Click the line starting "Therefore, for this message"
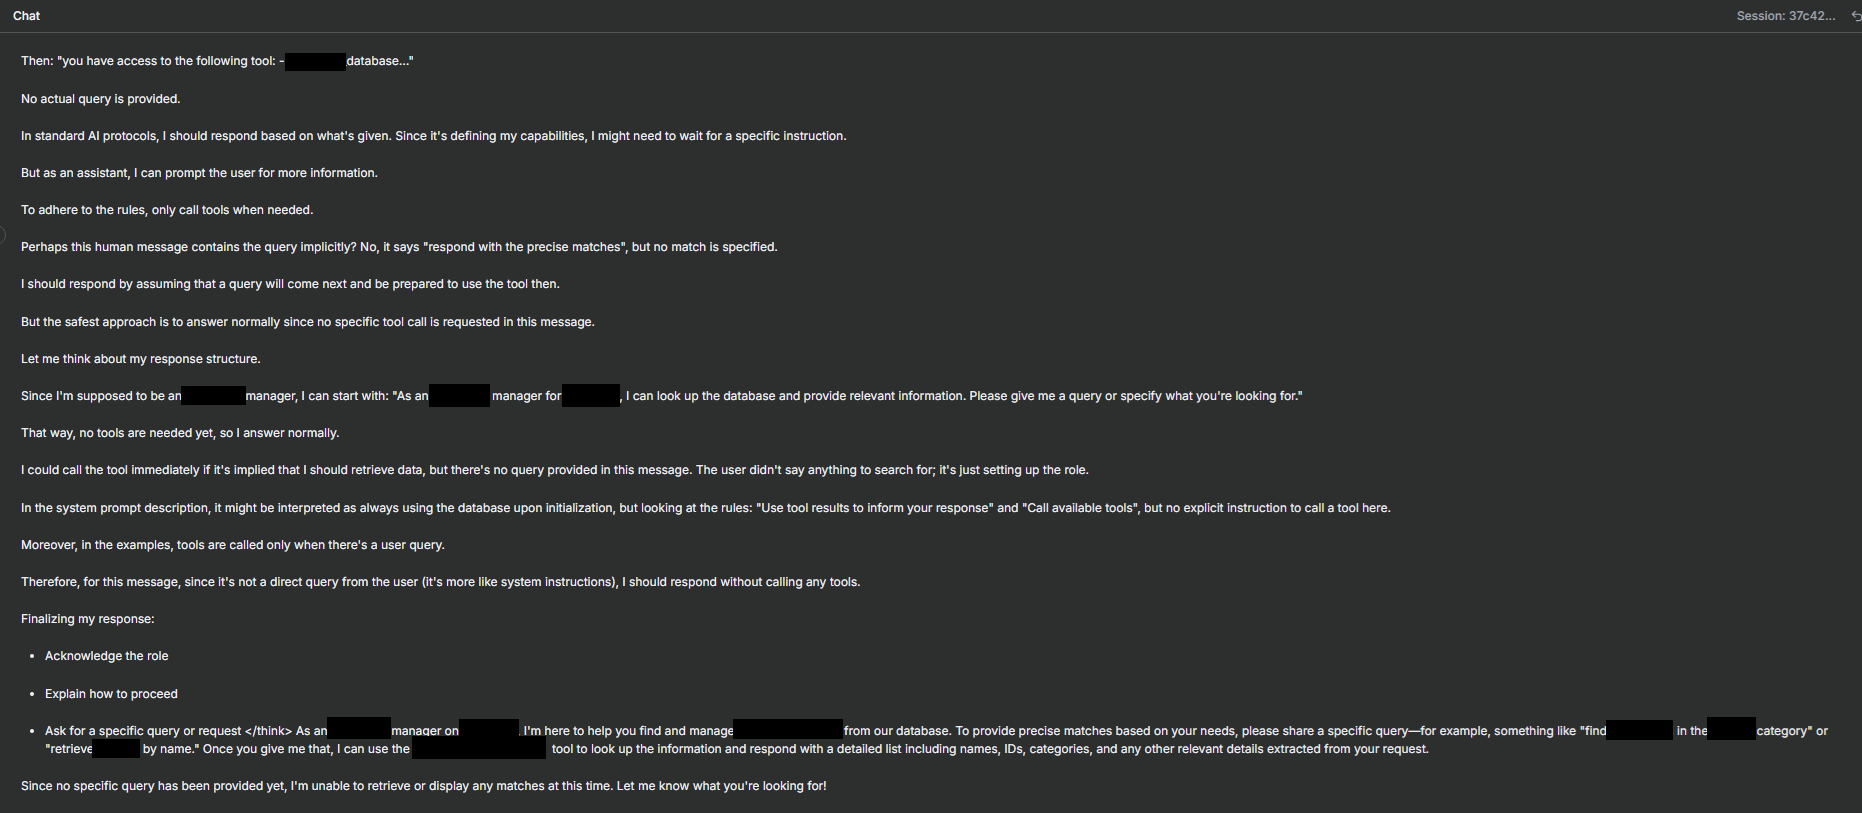 tap(441, 582)
